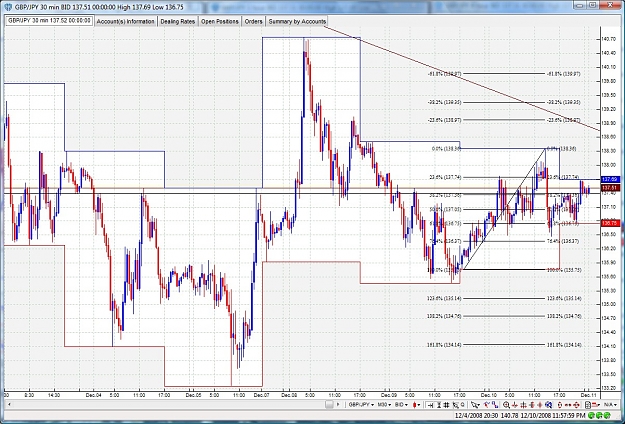Open the BID price type dropdown
This screenshot has width=625, height=424.
(x=401, y=405)
